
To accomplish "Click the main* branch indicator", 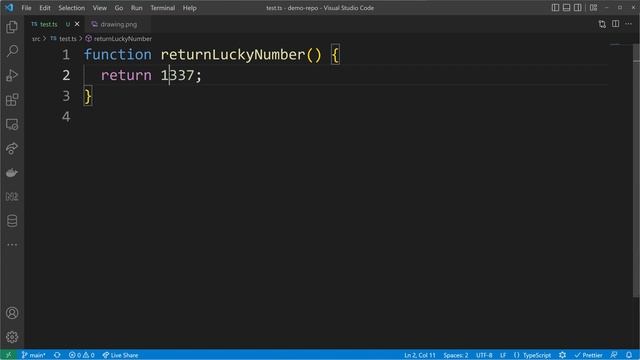I will 33,355.
